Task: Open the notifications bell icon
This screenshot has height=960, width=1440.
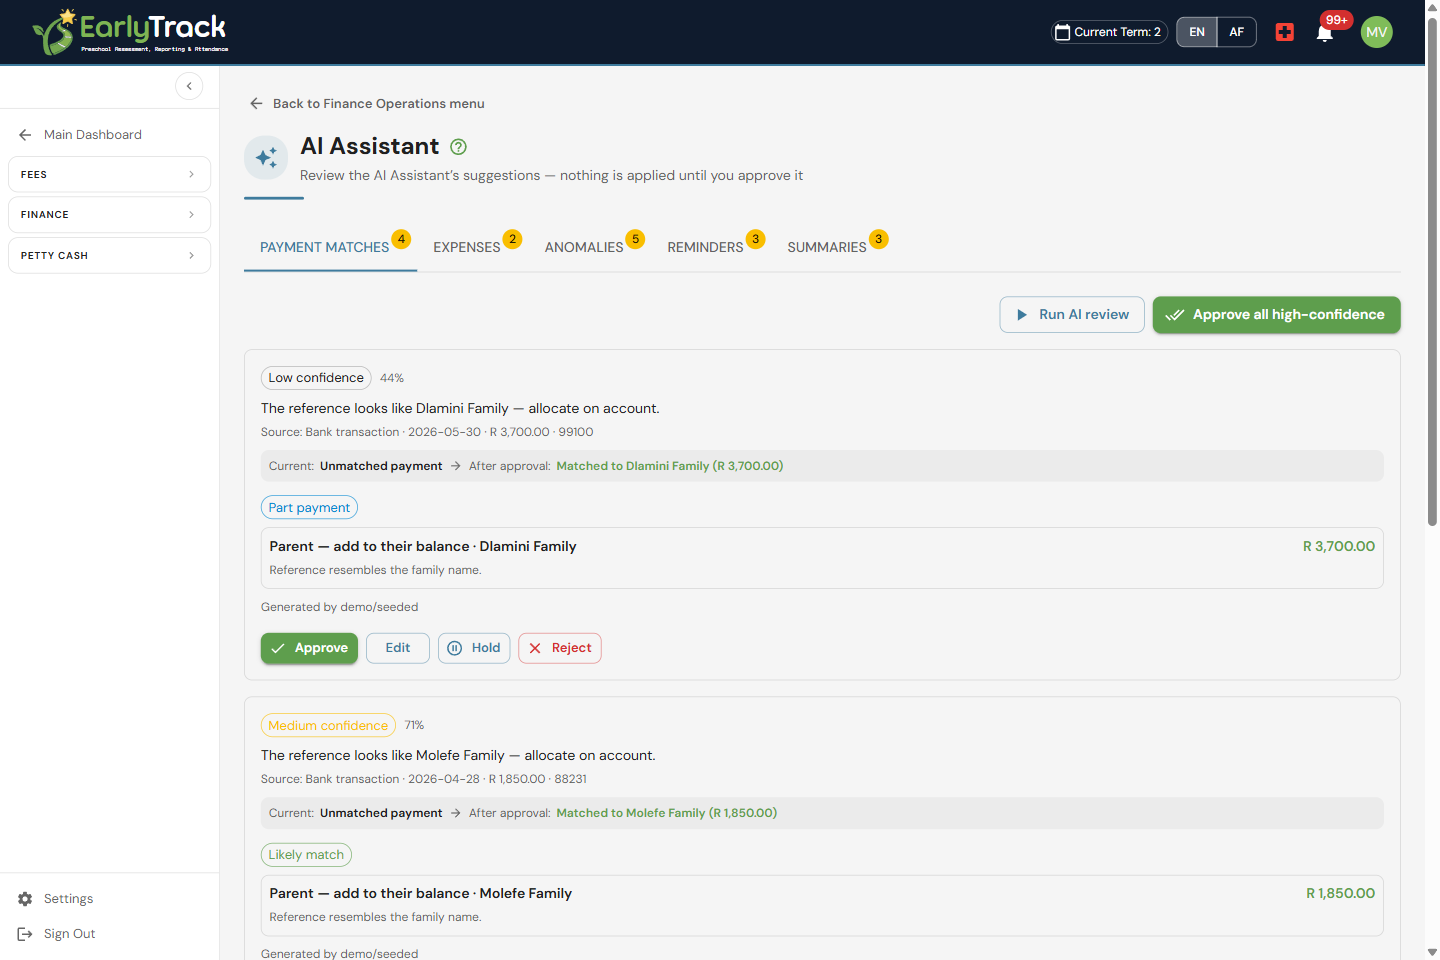Action: click(x=1324, y=33)
